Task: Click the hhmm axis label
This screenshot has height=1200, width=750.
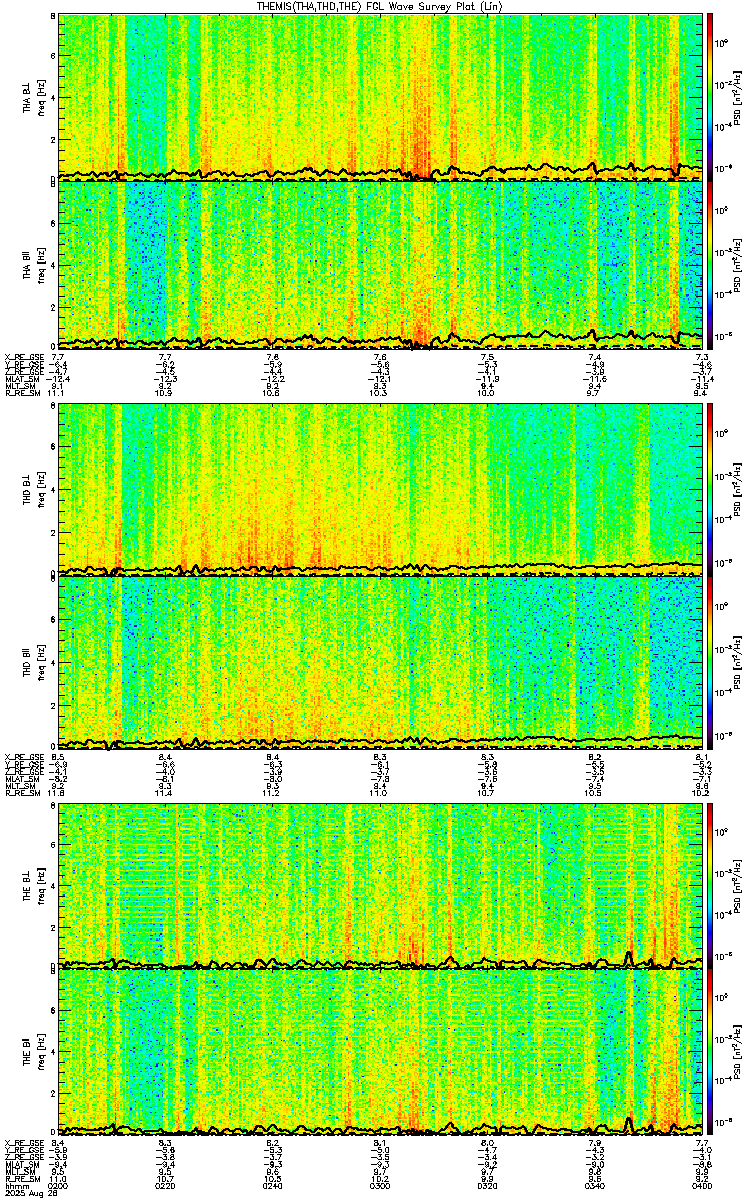Action: [15, 1186]
